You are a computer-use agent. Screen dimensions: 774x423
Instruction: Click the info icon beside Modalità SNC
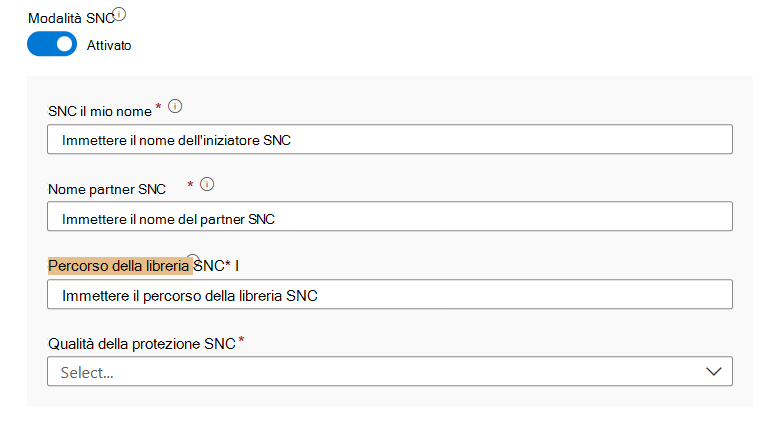tap(120, 14)
